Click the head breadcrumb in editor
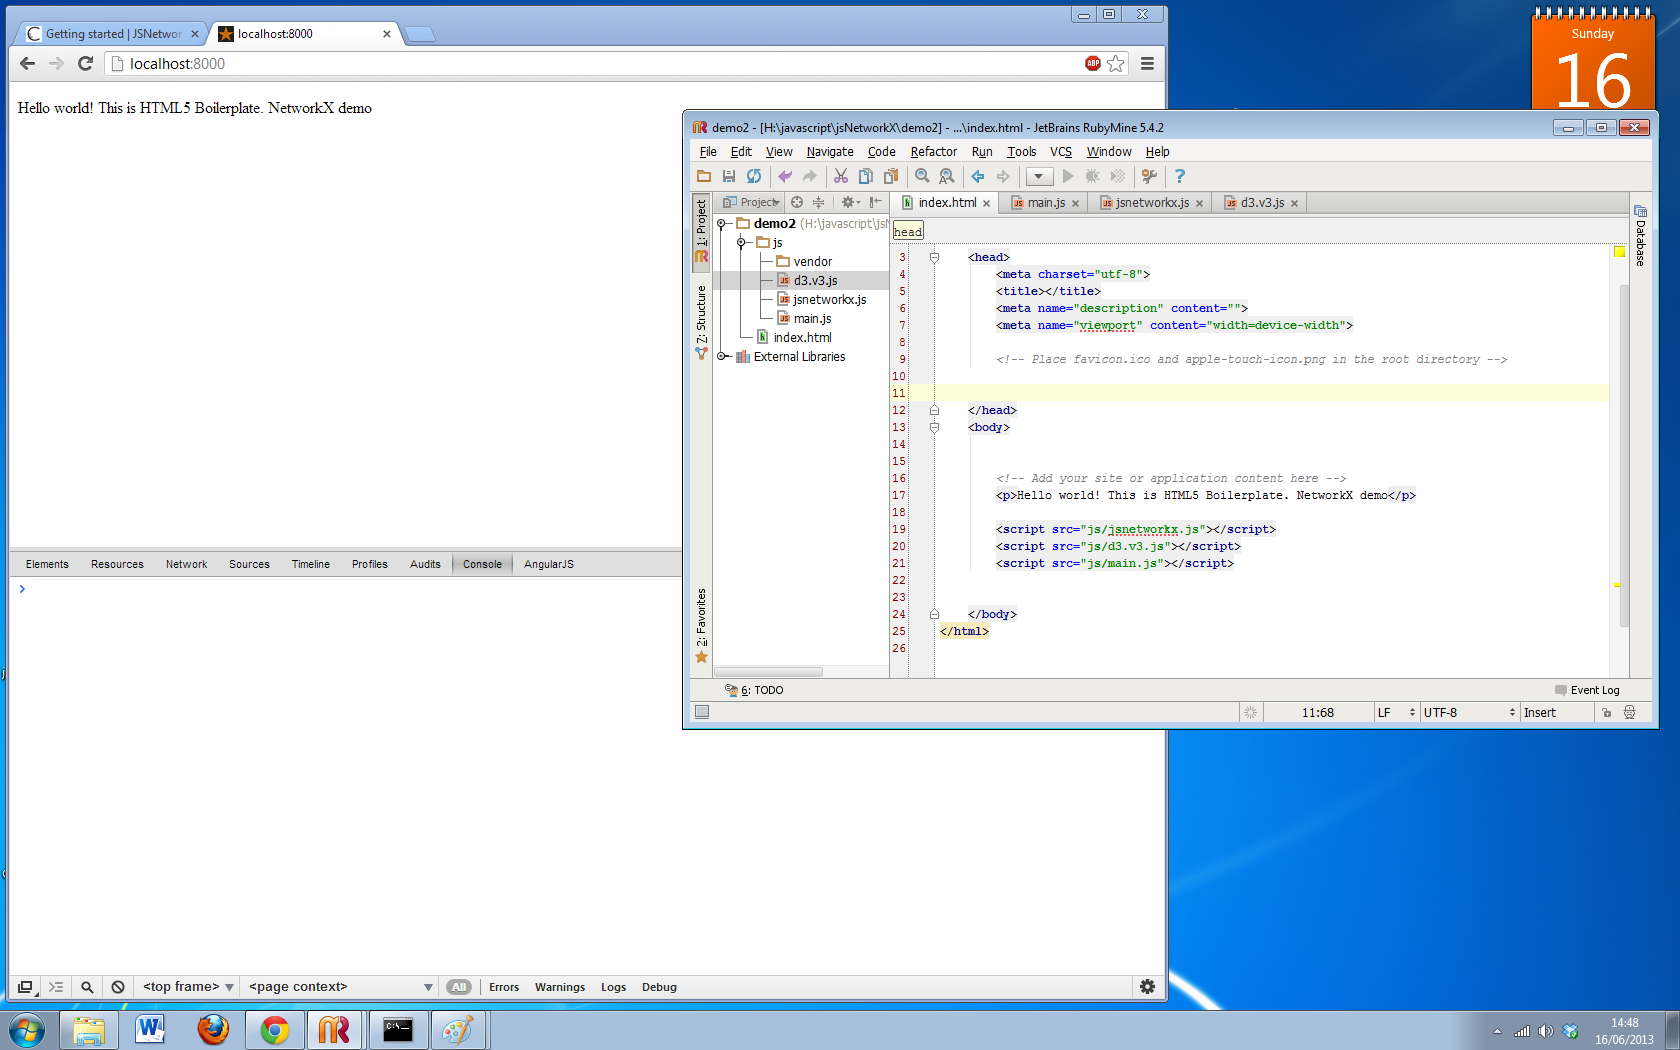The width and height of the screenshot is (1680, 1050). click(908, 231)
